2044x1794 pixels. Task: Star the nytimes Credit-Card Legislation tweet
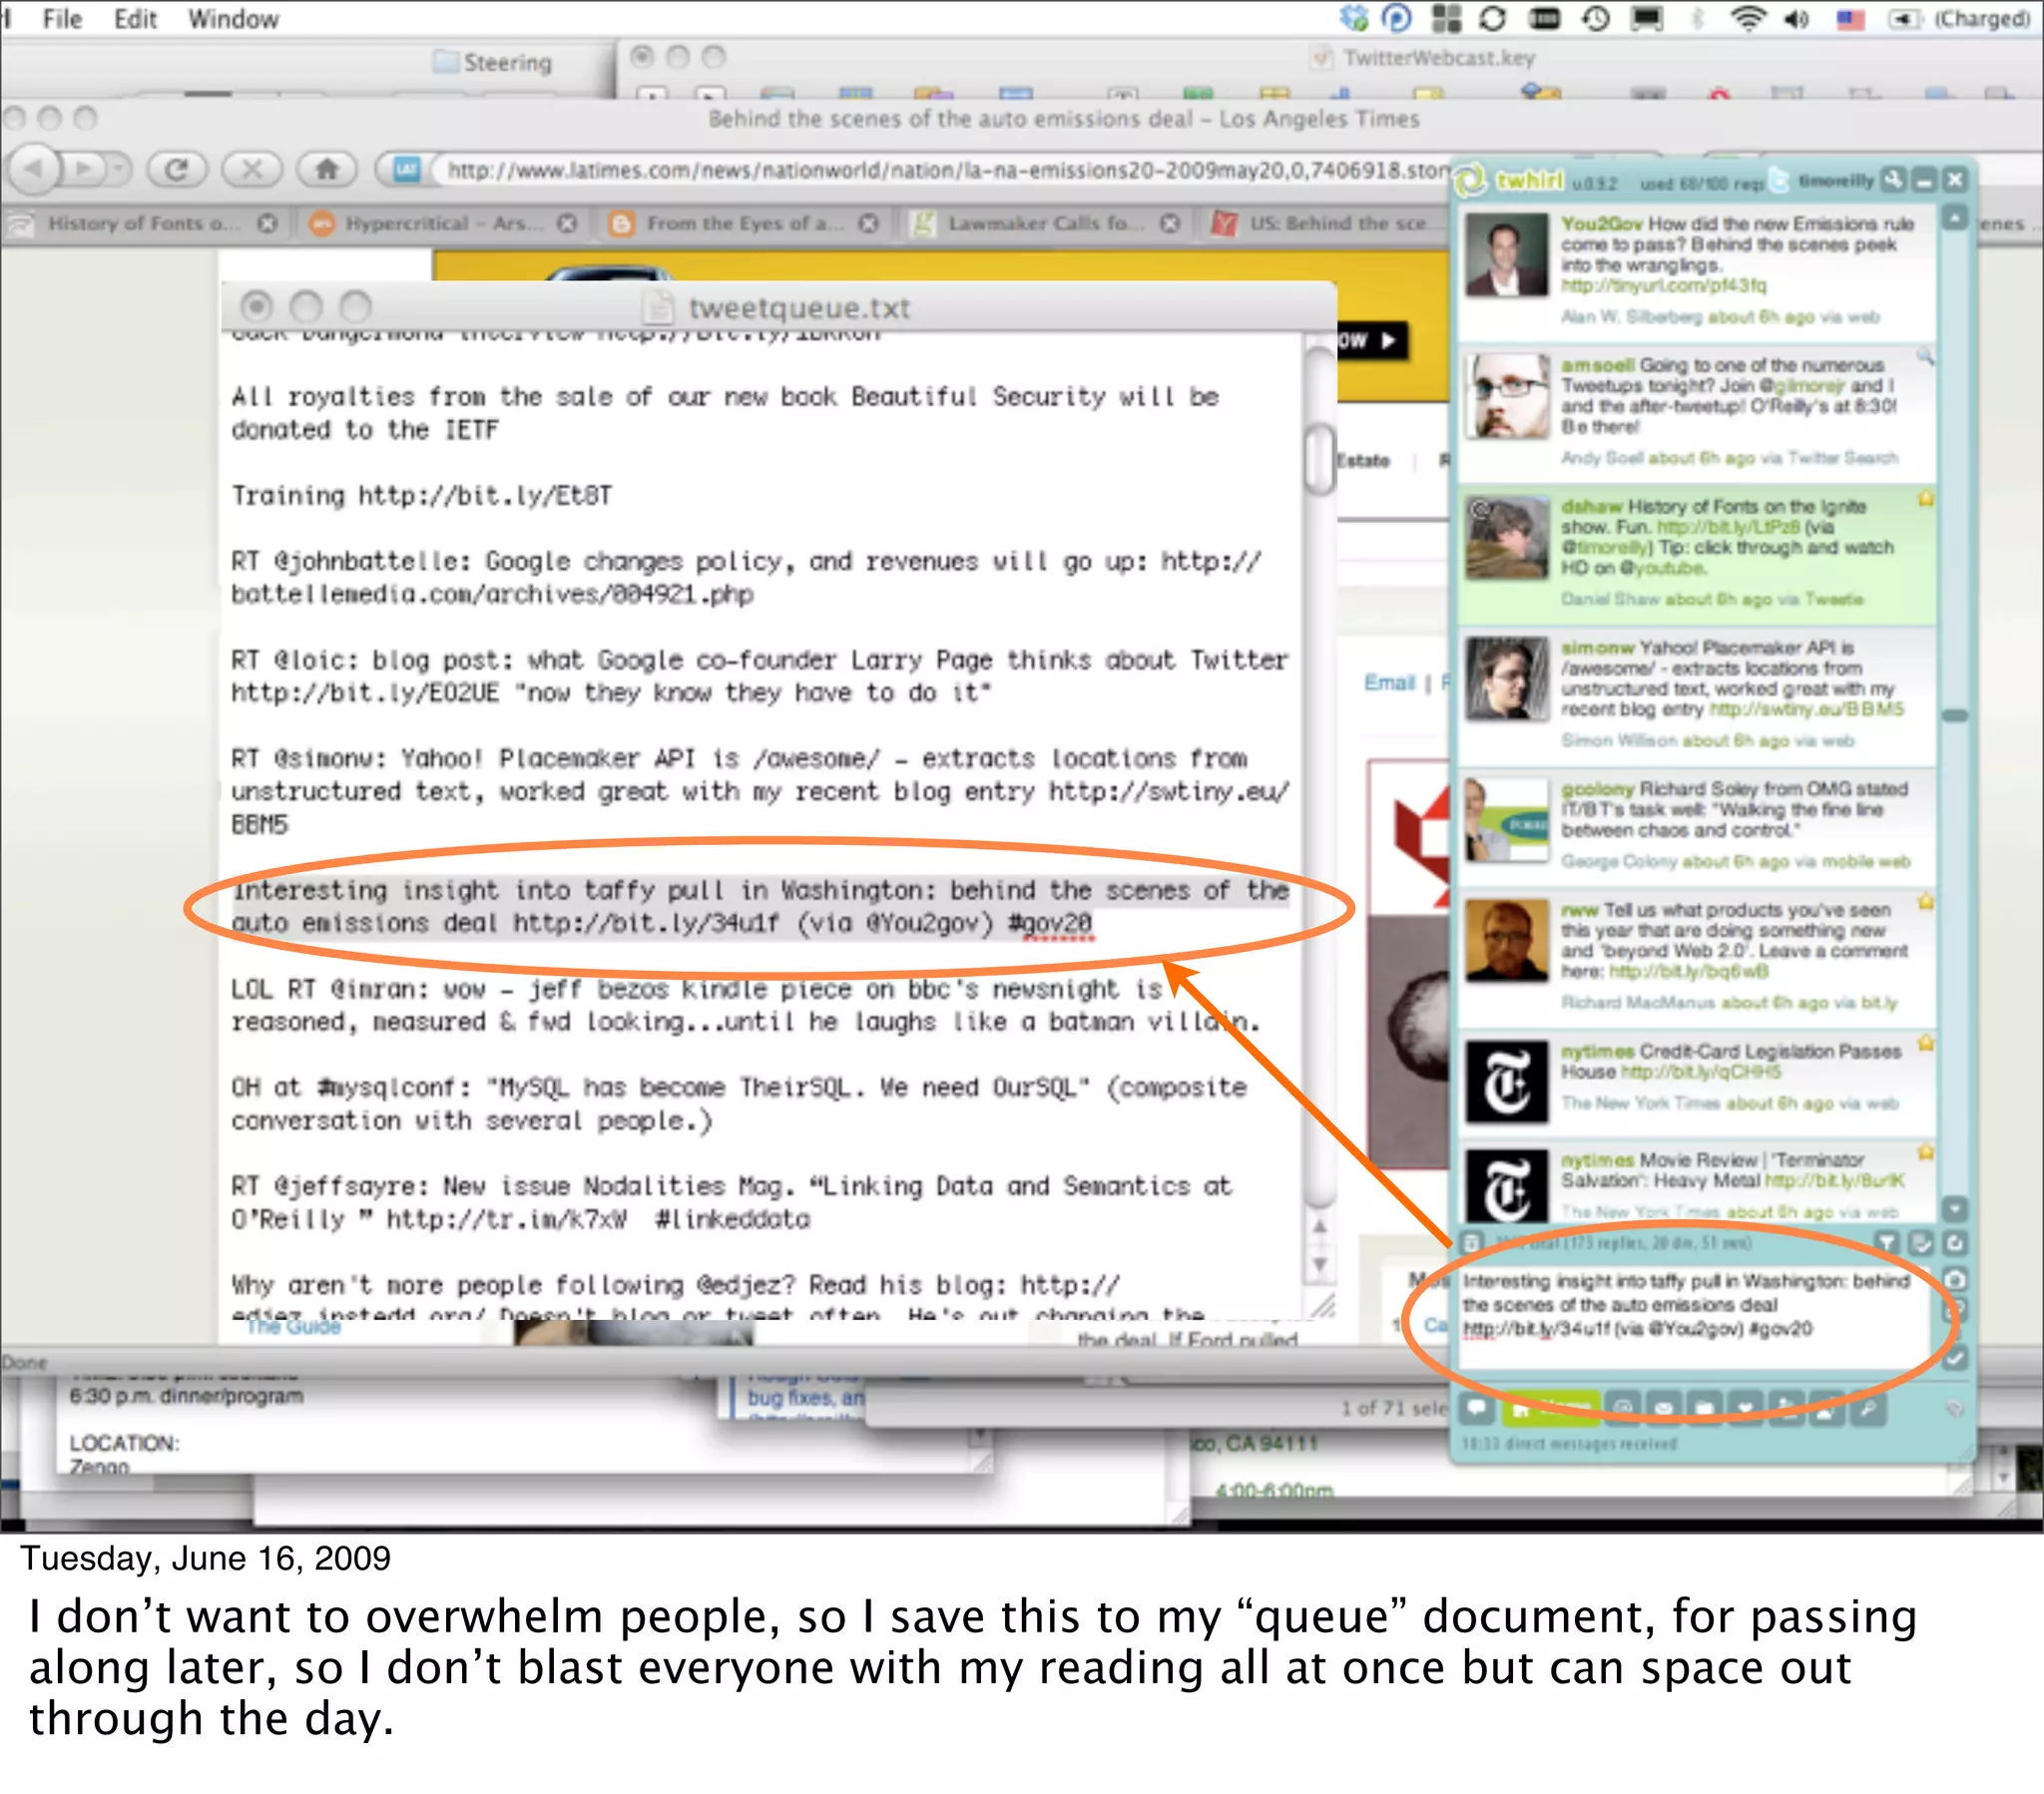pyautogui.click(x=1925, y=1043)
